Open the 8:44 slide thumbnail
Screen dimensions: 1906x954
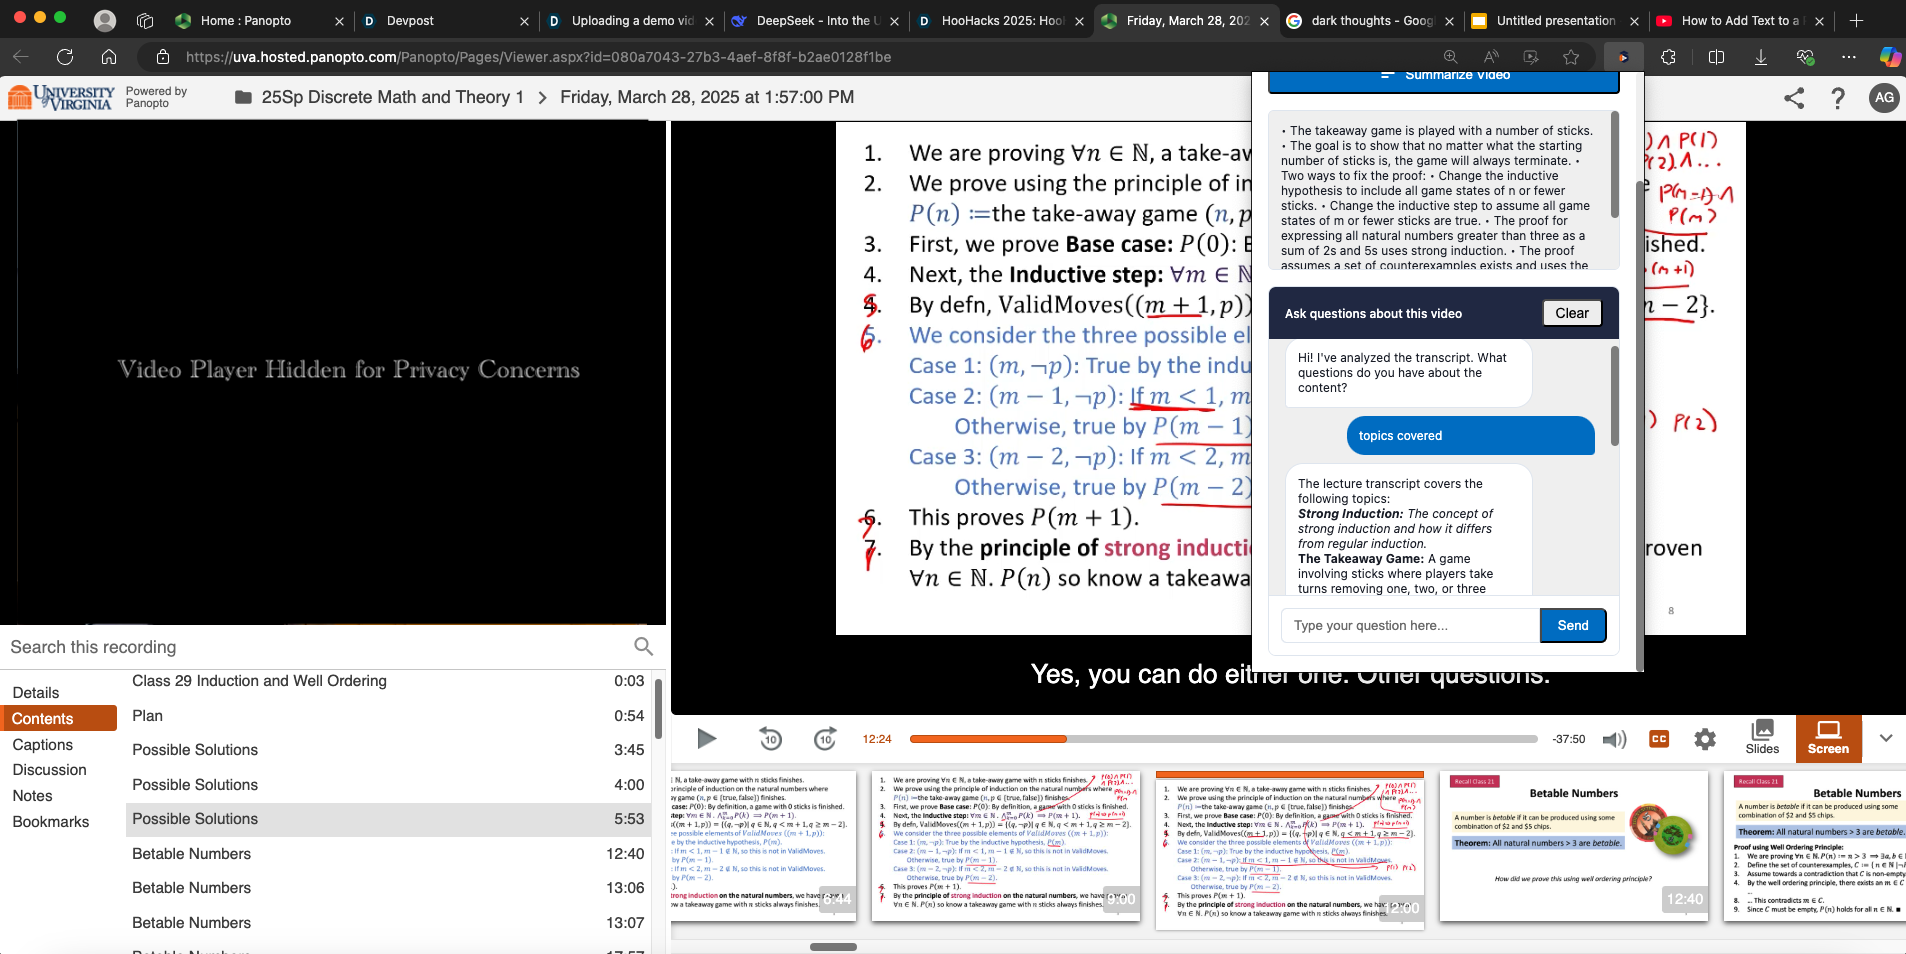click(x=764, y=845)
